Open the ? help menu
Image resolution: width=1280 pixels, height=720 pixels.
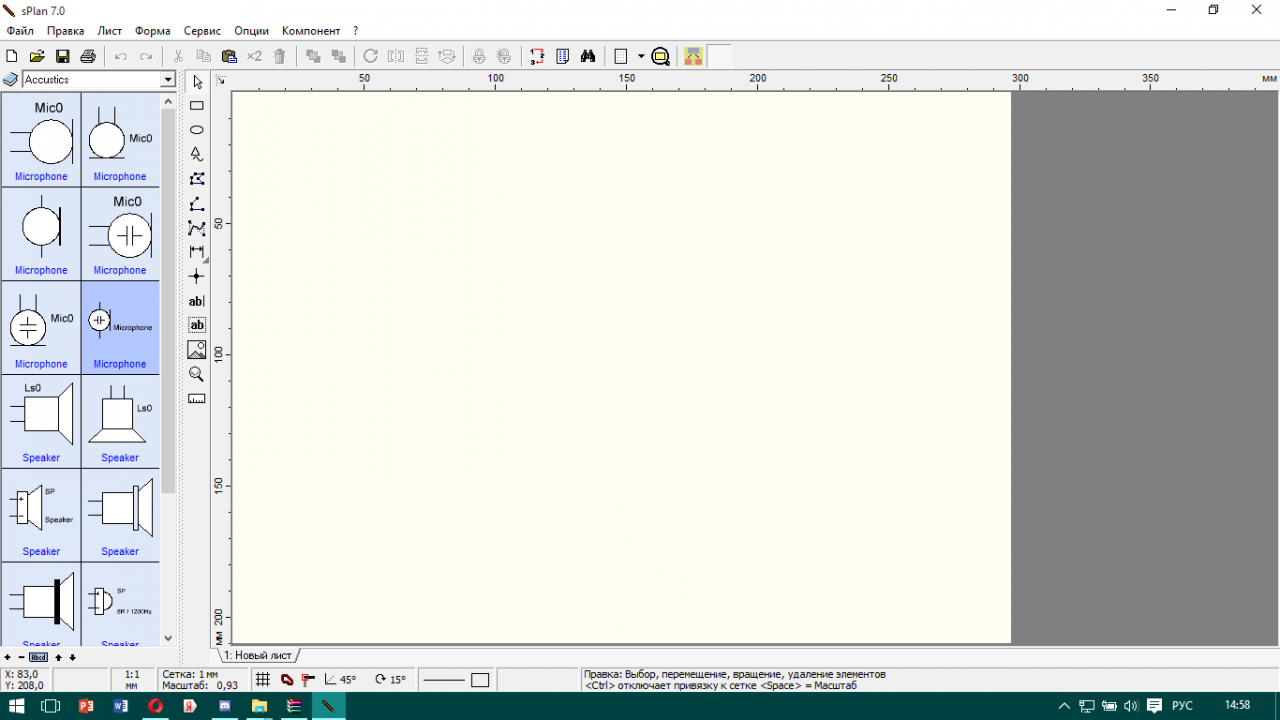(355, 31)
